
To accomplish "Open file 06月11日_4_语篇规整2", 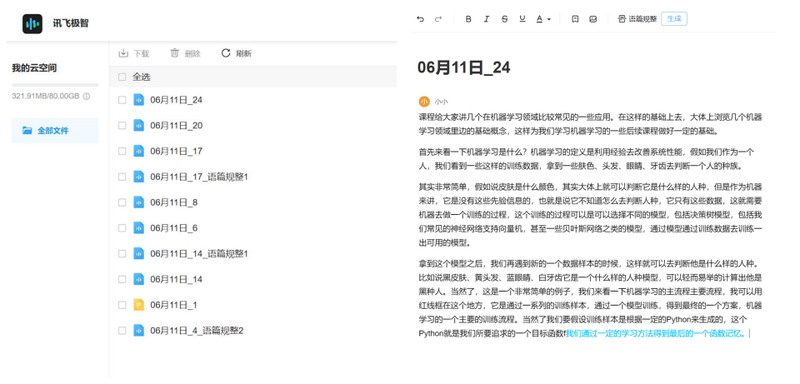I will [x=197, y=330].
